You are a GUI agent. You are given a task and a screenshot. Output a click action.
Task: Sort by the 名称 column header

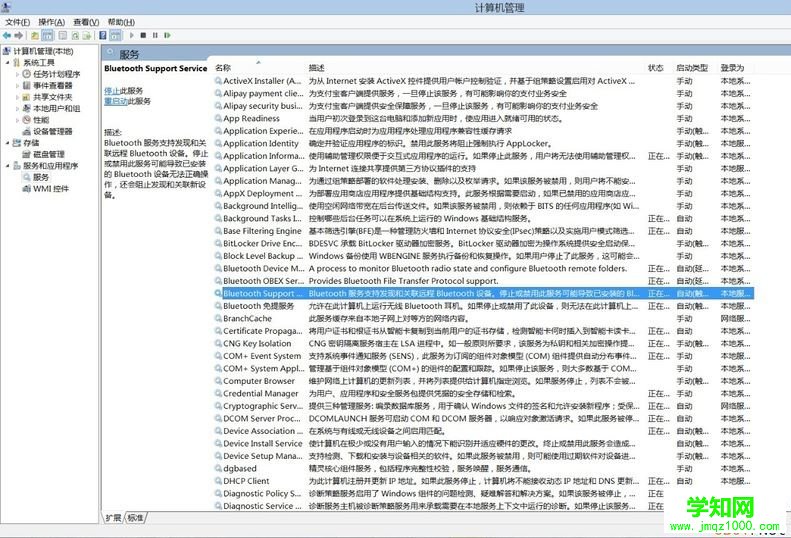[223, 68]
